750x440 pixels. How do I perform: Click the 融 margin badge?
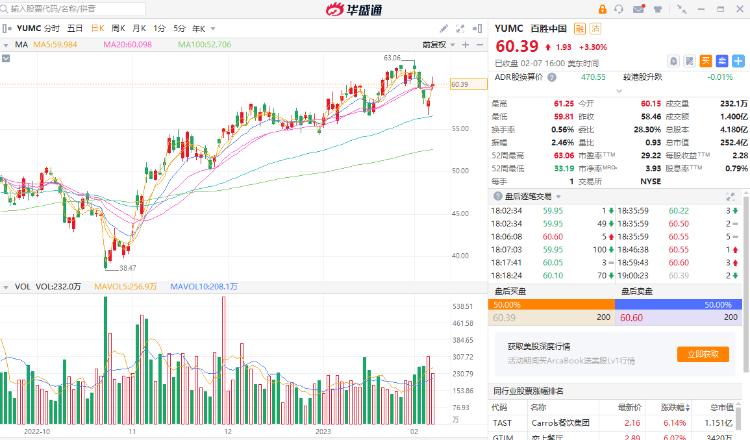click(579, 29)
